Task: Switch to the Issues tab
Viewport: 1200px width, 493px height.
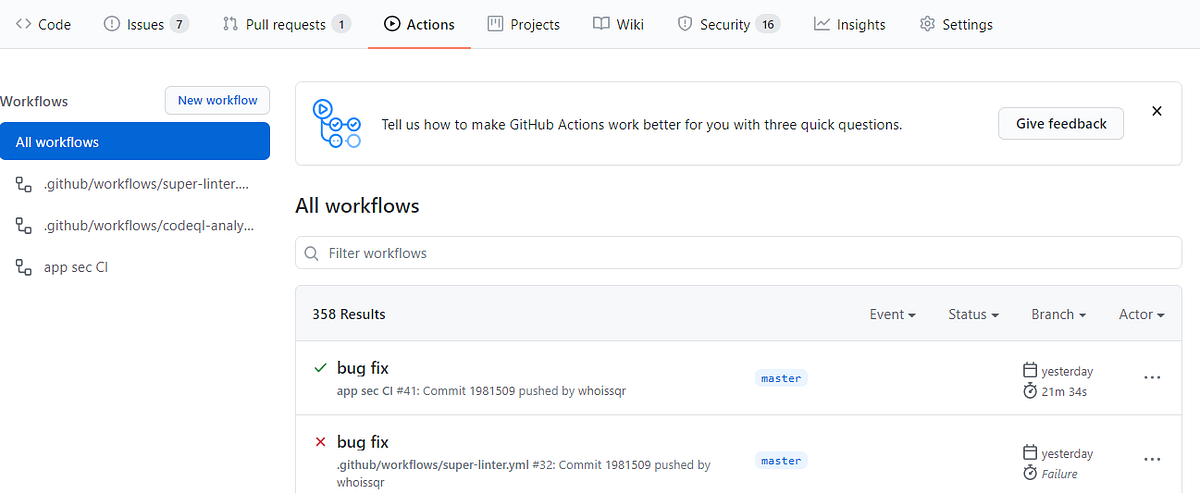Action: tap(146, 24)
